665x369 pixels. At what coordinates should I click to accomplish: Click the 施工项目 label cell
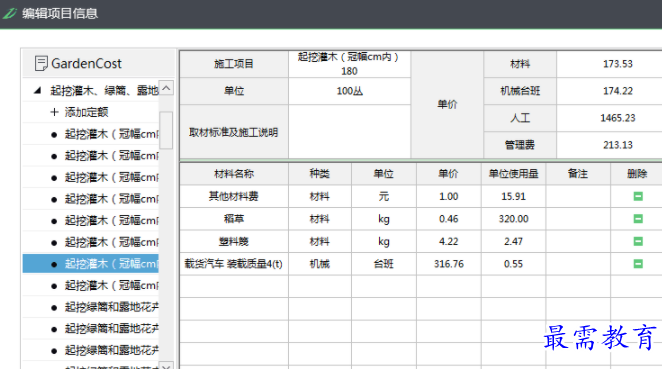click(x=234, y=64)
